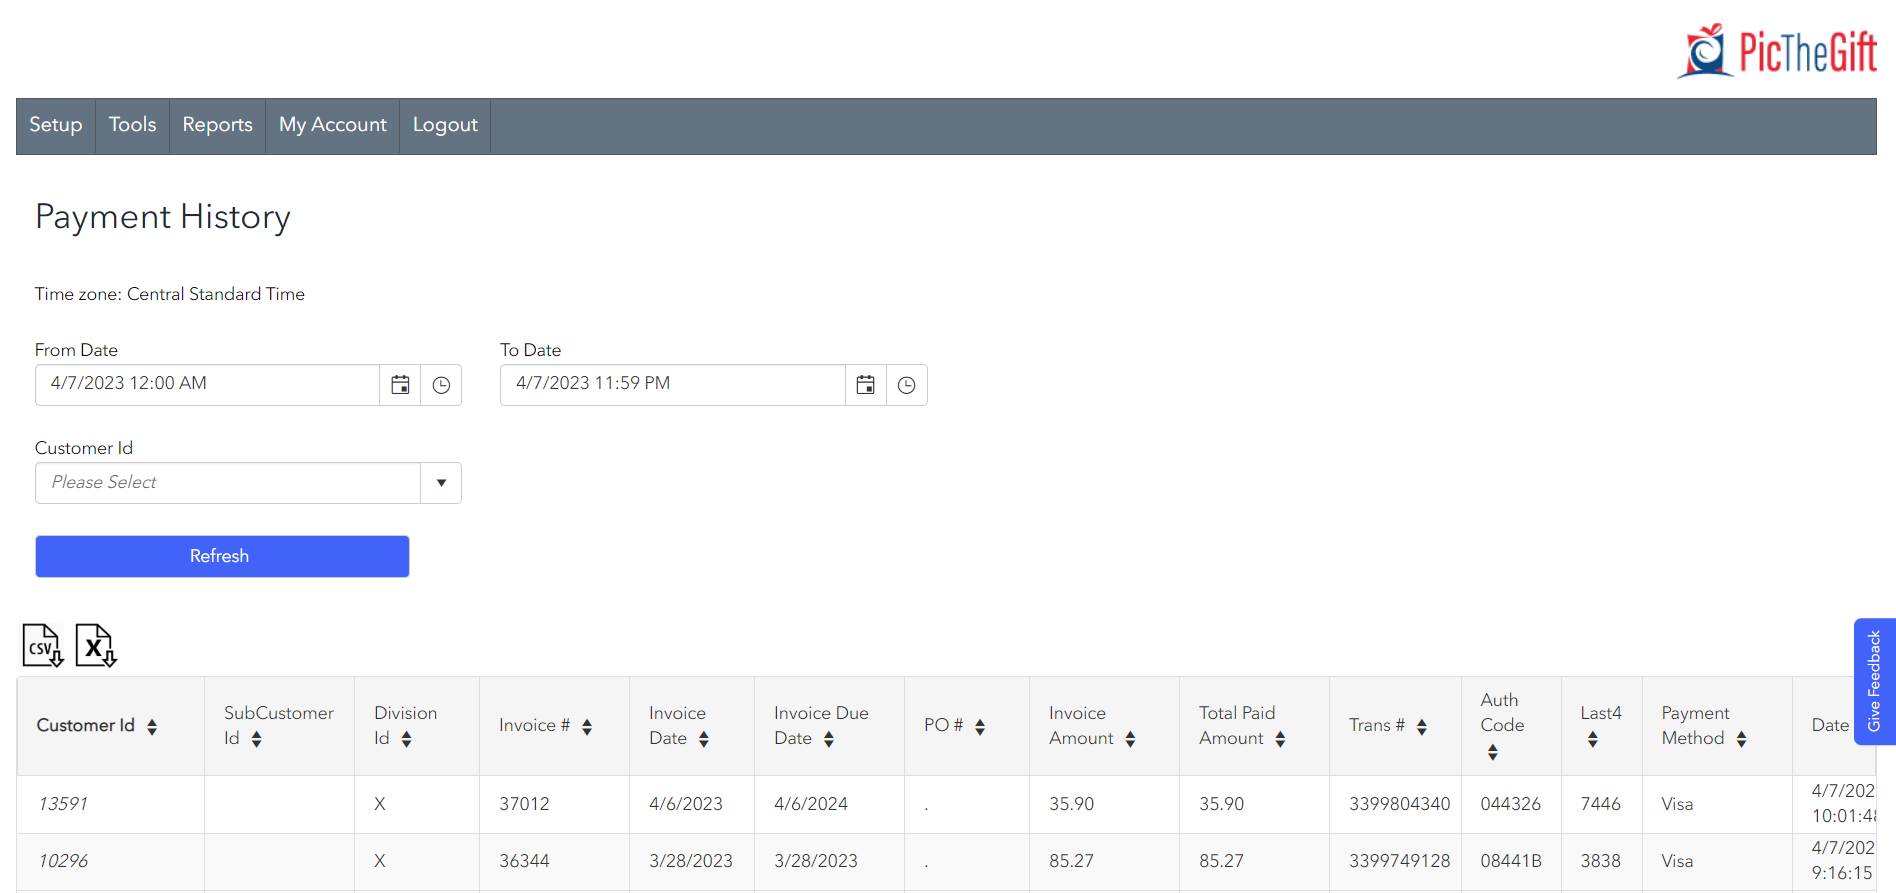
Task: Expand the Customer Id dropdown arrow
Action: coord(441,483)
